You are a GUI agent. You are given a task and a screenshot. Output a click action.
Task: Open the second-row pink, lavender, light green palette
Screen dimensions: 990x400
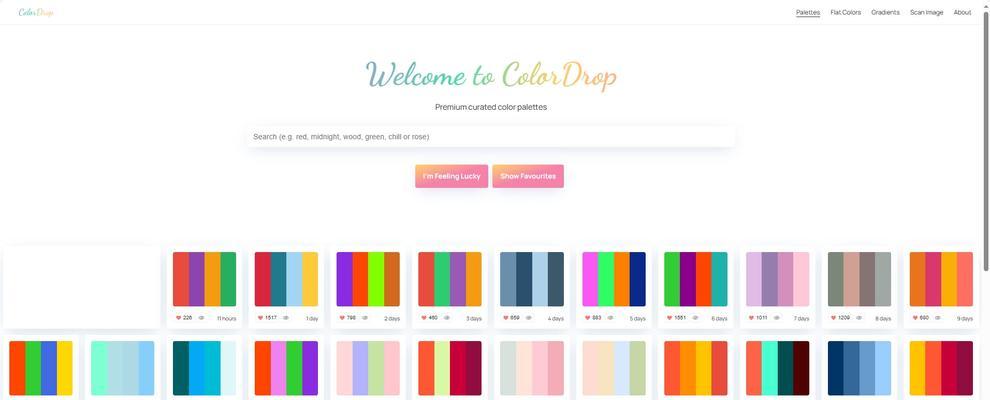(368, 368)
